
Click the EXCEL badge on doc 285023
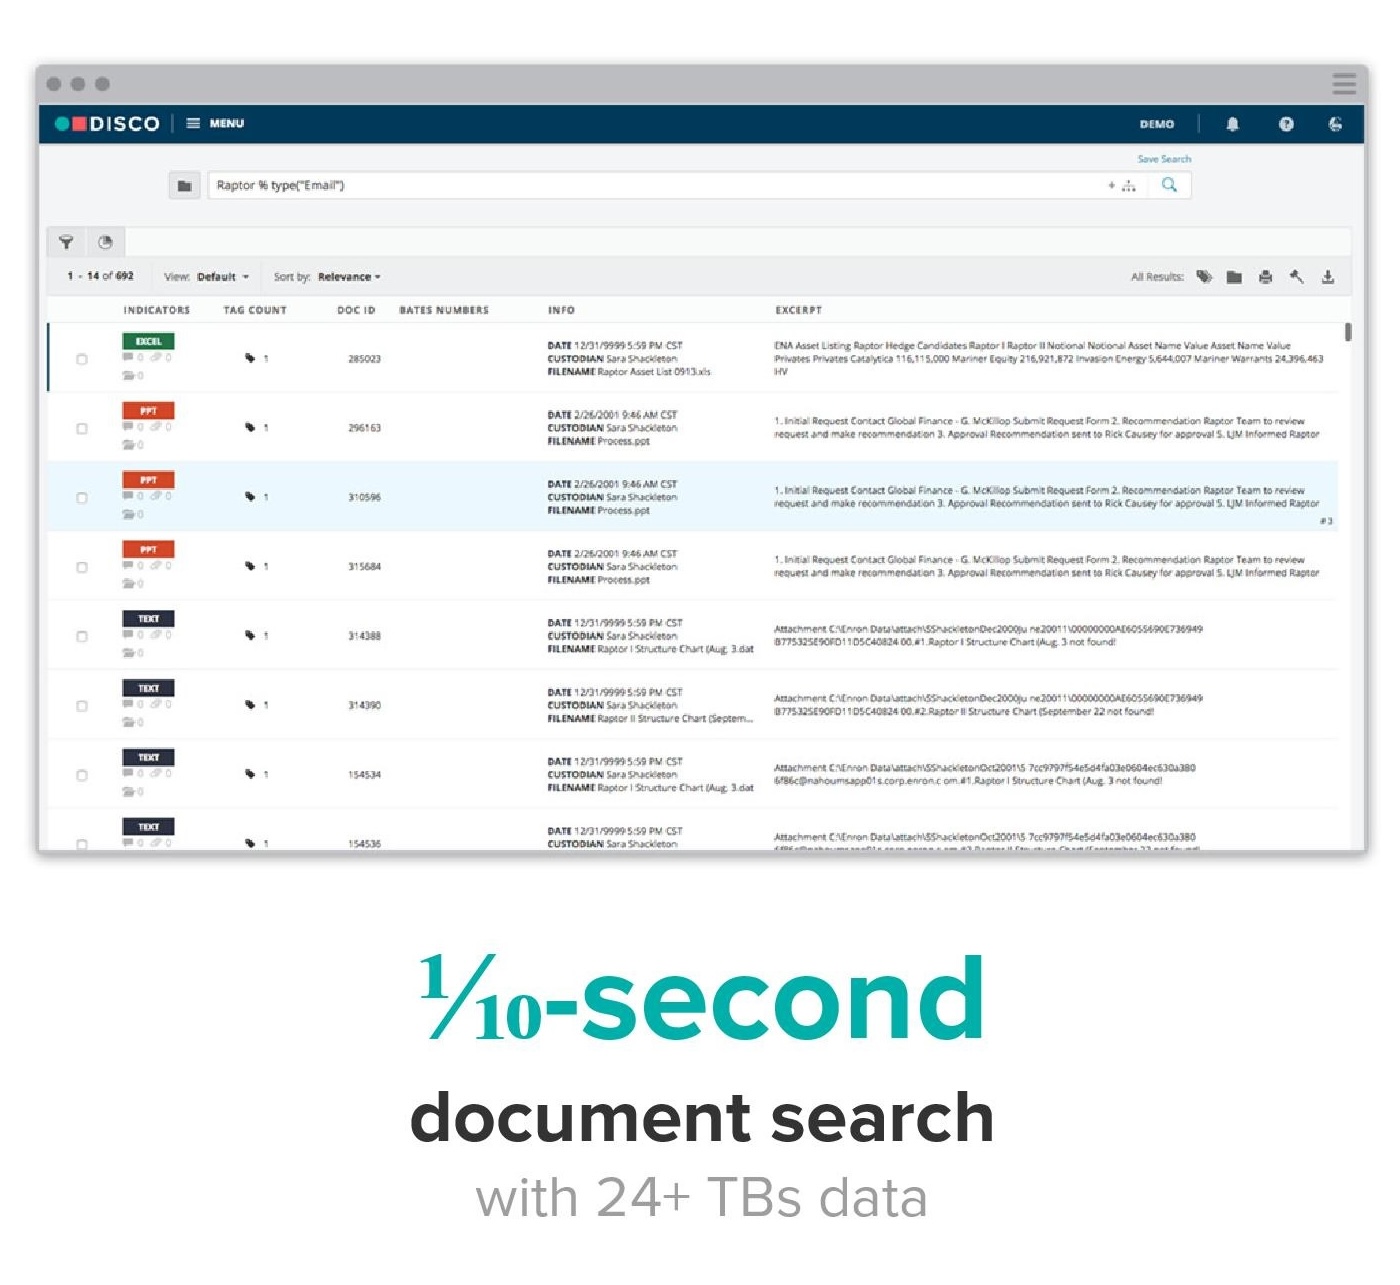(148, 341)
